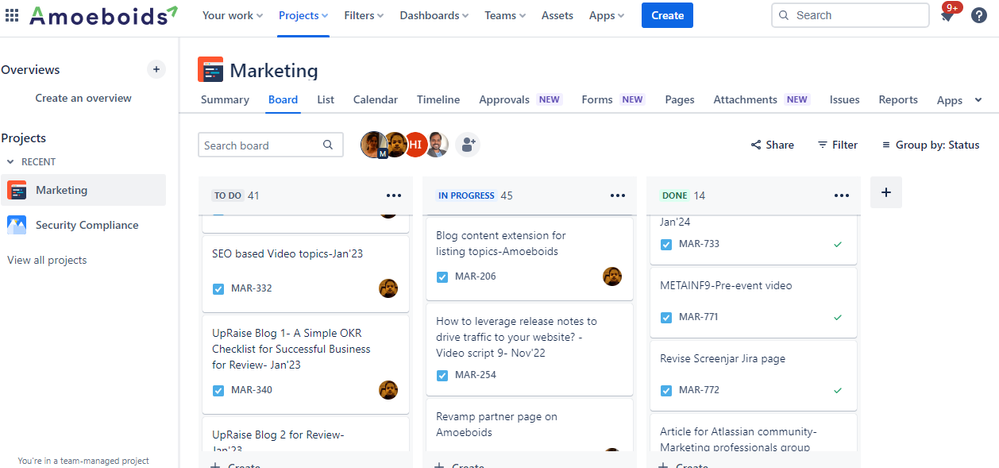The width and height of the screenshot is (999, 468).
Task: Switch to the Reports tab
Action: click(898, 99)
